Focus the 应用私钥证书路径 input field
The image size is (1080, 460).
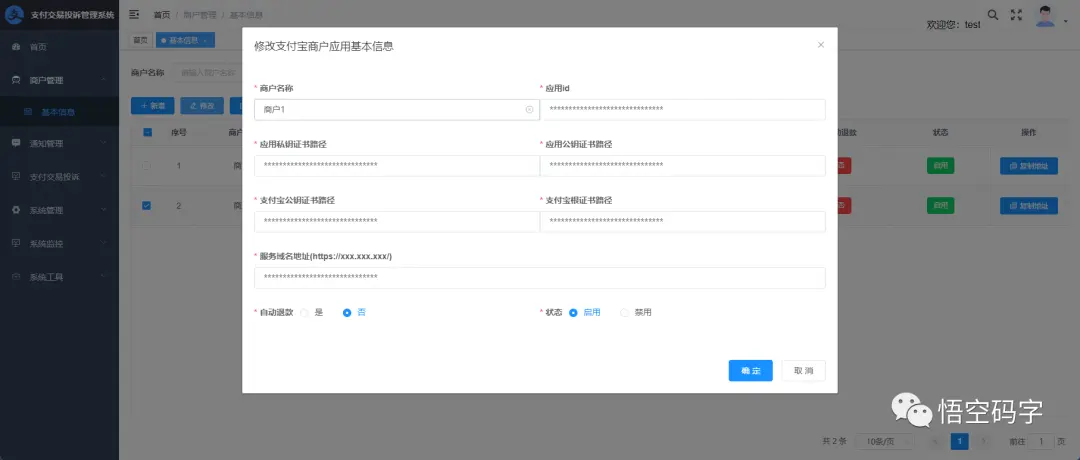tap(397, 165)
